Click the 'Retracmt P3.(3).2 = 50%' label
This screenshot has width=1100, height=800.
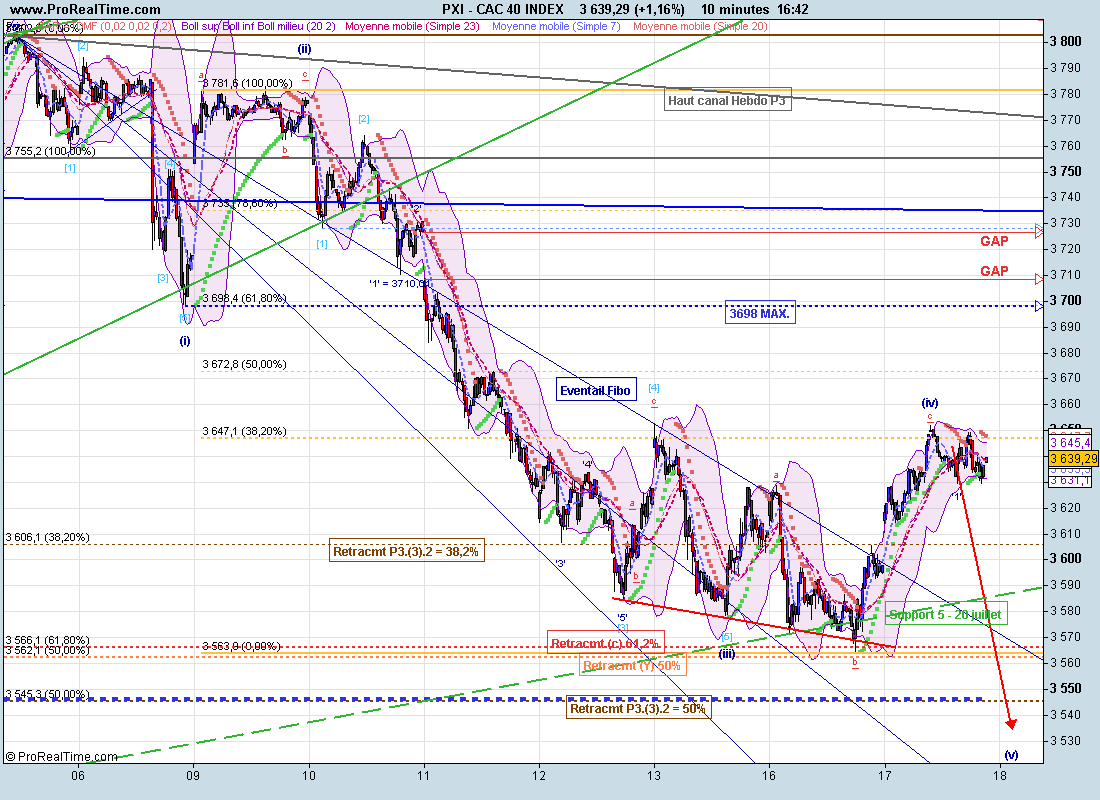pos(638,709)
